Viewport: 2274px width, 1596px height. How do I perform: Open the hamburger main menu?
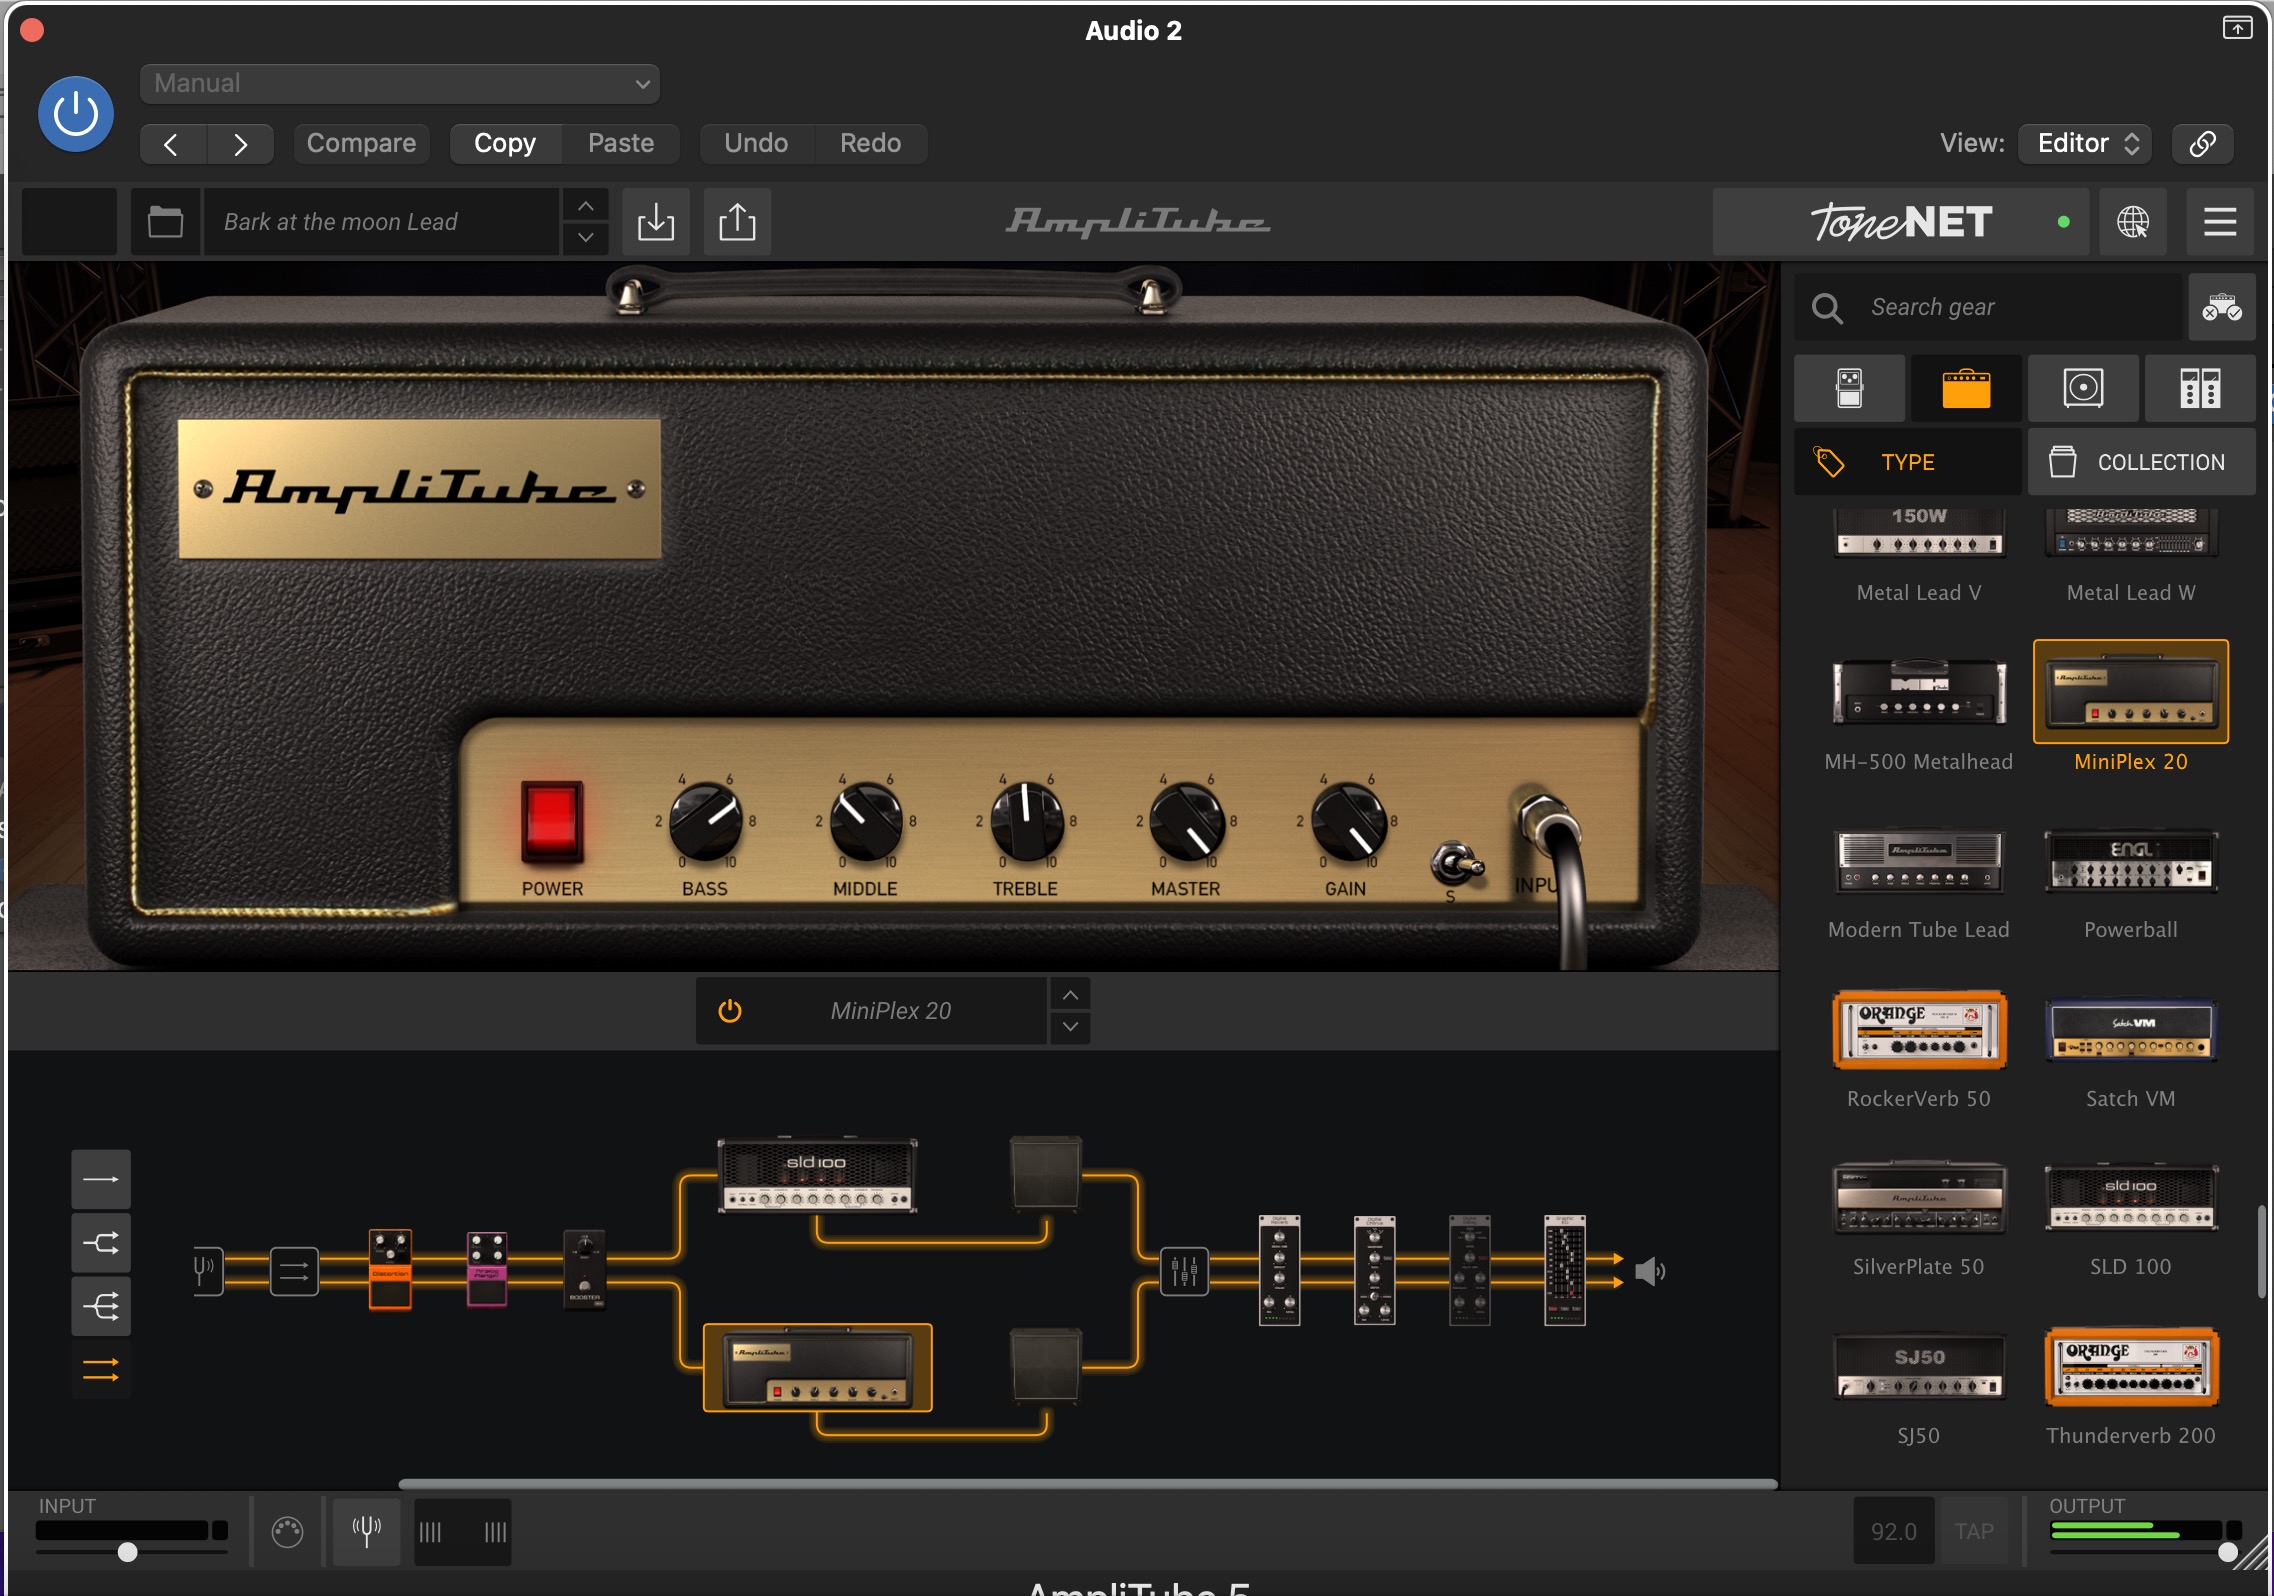pos(2220,222)
